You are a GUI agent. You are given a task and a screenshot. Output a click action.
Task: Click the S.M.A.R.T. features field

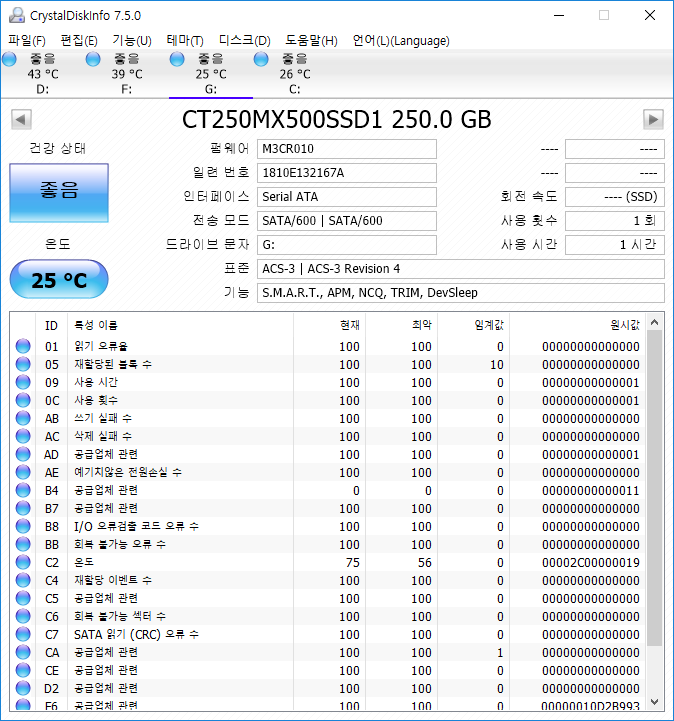point(461,293)
